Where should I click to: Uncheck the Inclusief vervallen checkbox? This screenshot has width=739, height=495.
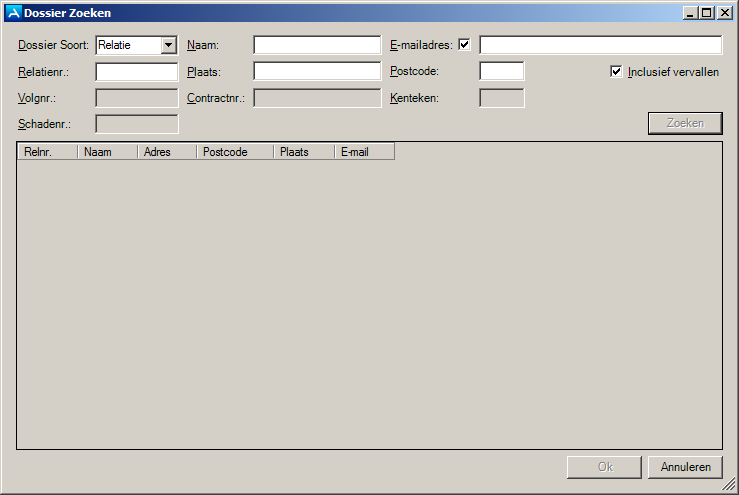pos(616,72)
